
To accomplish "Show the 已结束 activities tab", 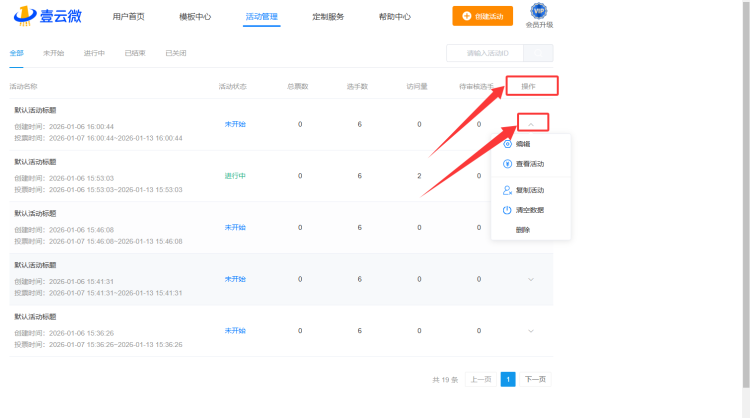I will (135, 53).
